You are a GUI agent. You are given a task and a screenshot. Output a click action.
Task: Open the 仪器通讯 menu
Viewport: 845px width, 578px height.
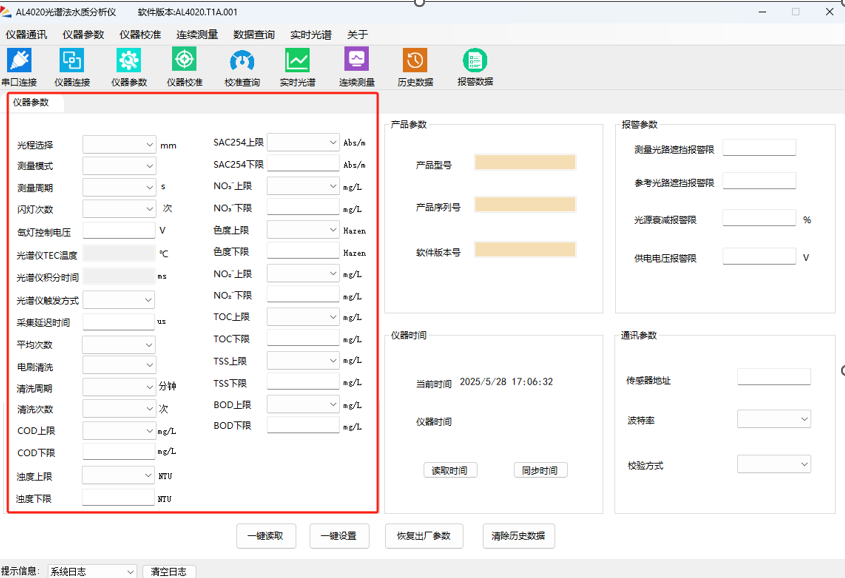pyautogui.click(x=26, y=35)
